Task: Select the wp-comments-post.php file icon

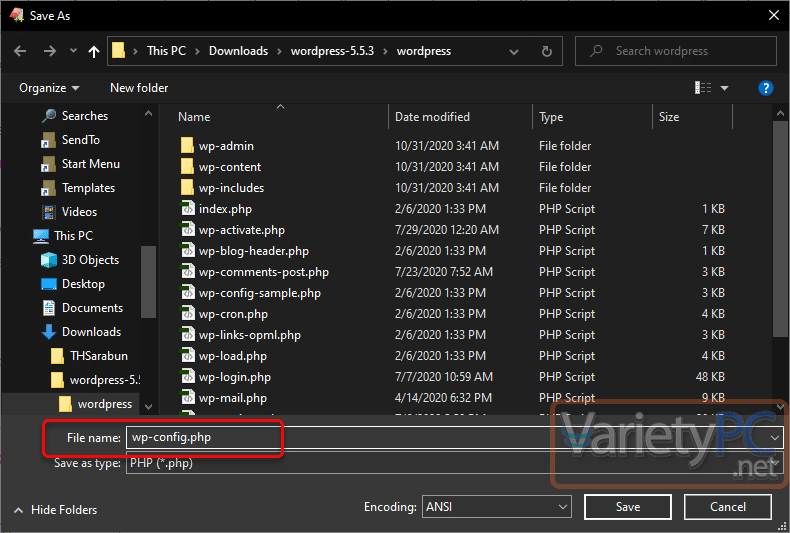Action: click(x=187, y=272)
